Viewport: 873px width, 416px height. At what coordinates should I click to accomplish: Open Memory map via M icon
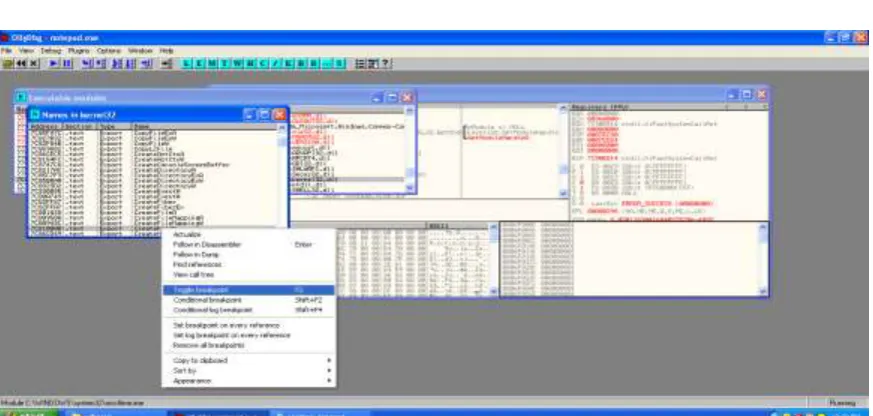(x=212, y=63)
